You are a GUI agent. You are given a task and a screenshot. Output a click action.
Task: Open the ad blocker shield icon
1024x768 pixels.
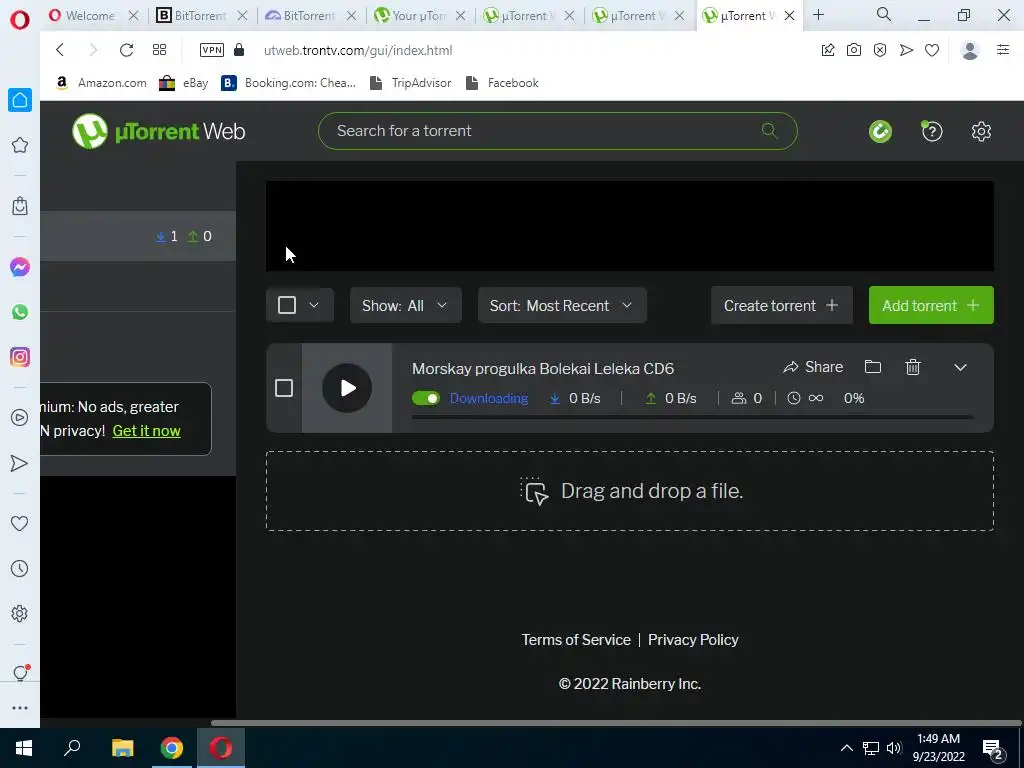click(x=880, y=50)
